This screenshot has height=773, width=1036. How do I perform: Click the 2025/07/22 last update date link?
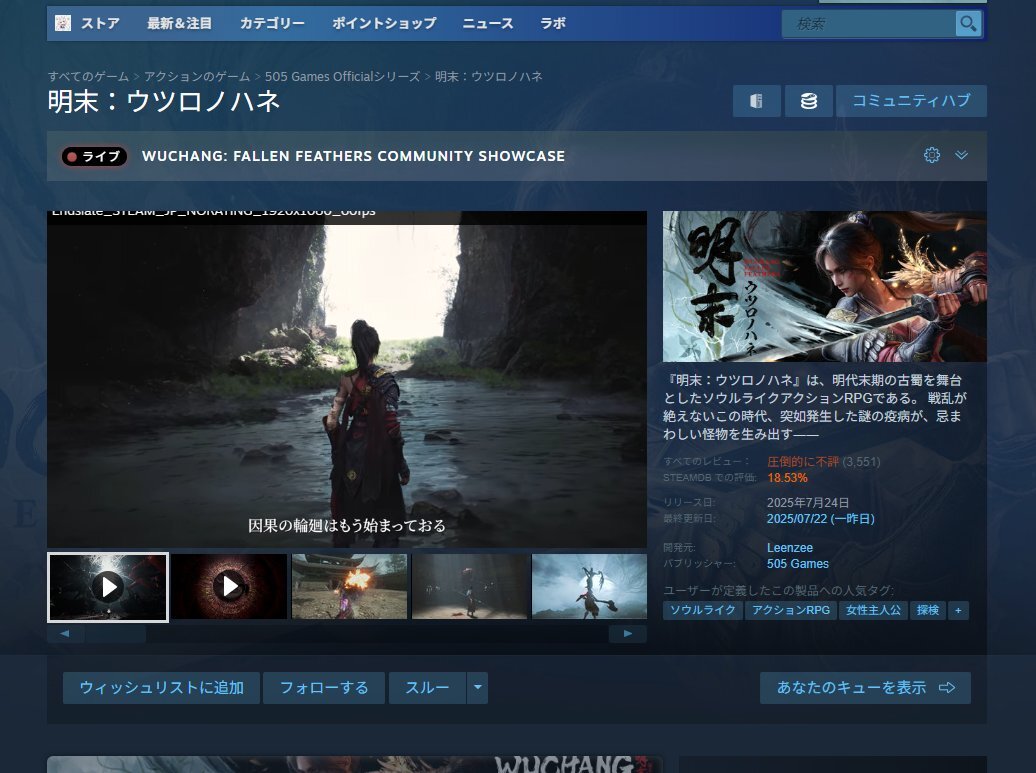point(820,519)
